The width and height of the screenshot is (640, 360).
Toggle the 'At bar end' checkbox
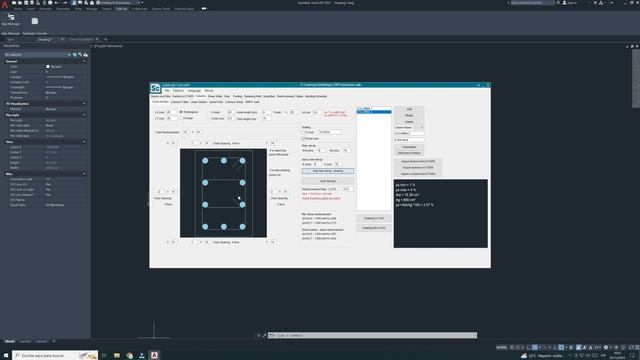[x=303, y=138]
